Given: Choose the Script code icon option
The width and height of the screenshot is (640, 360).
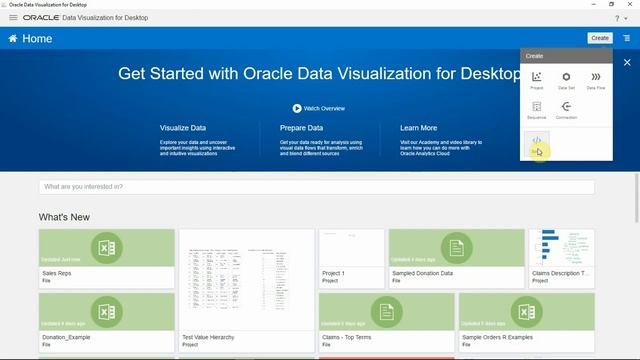Looking at the screenshot, I should point(537,144).
